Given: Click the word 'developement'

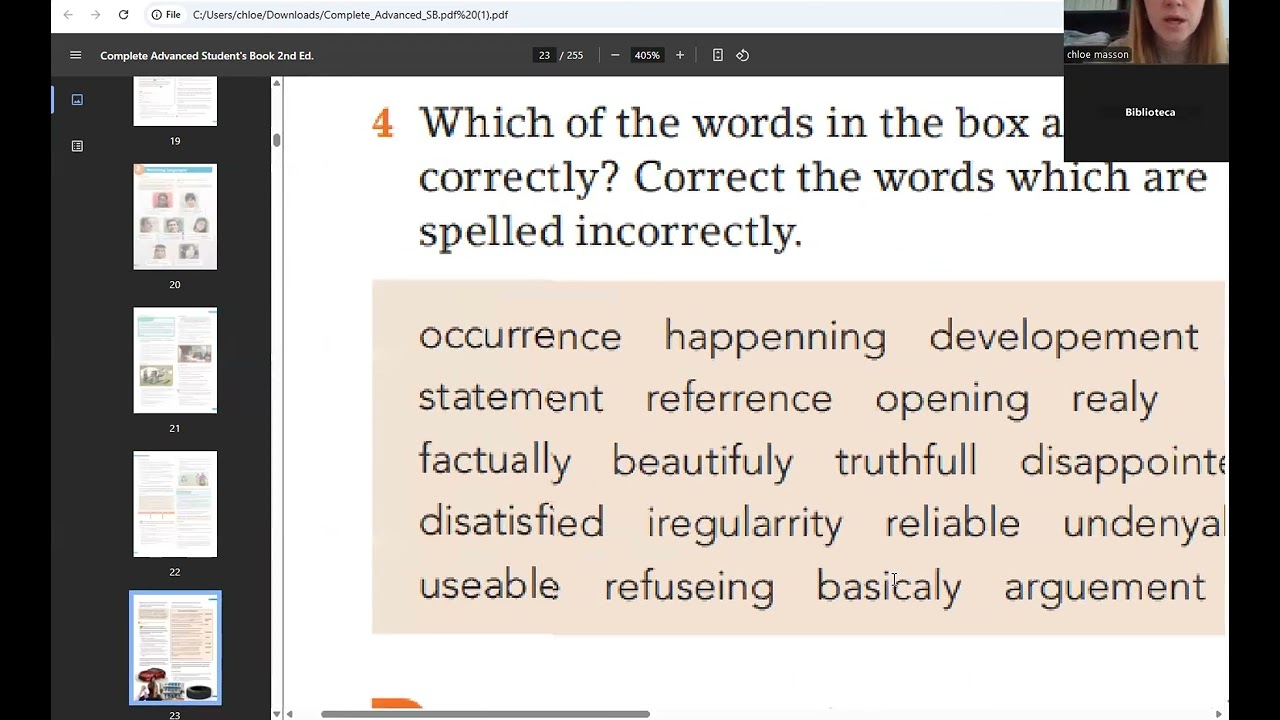Looking at the screenshot, I should [x=1064, y=338].
